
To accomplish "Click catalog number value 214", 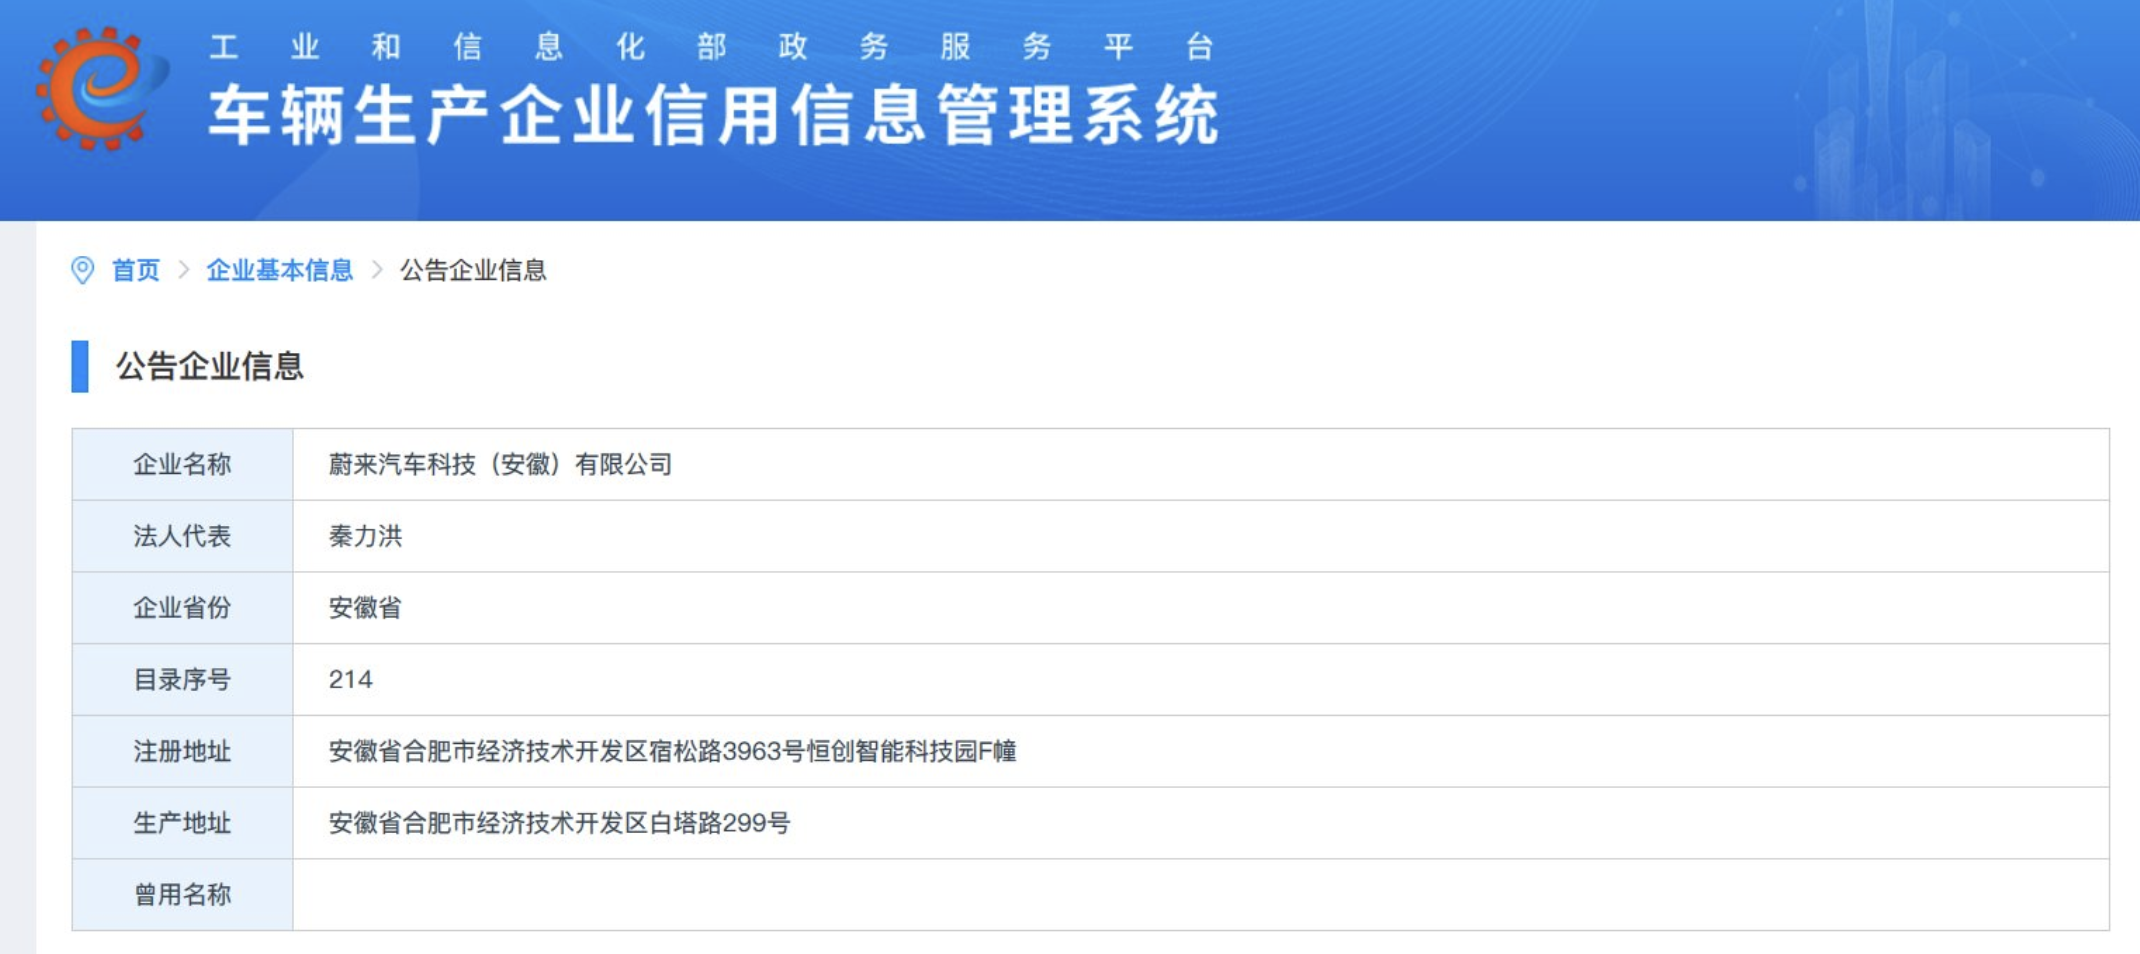I will (351, 680).
